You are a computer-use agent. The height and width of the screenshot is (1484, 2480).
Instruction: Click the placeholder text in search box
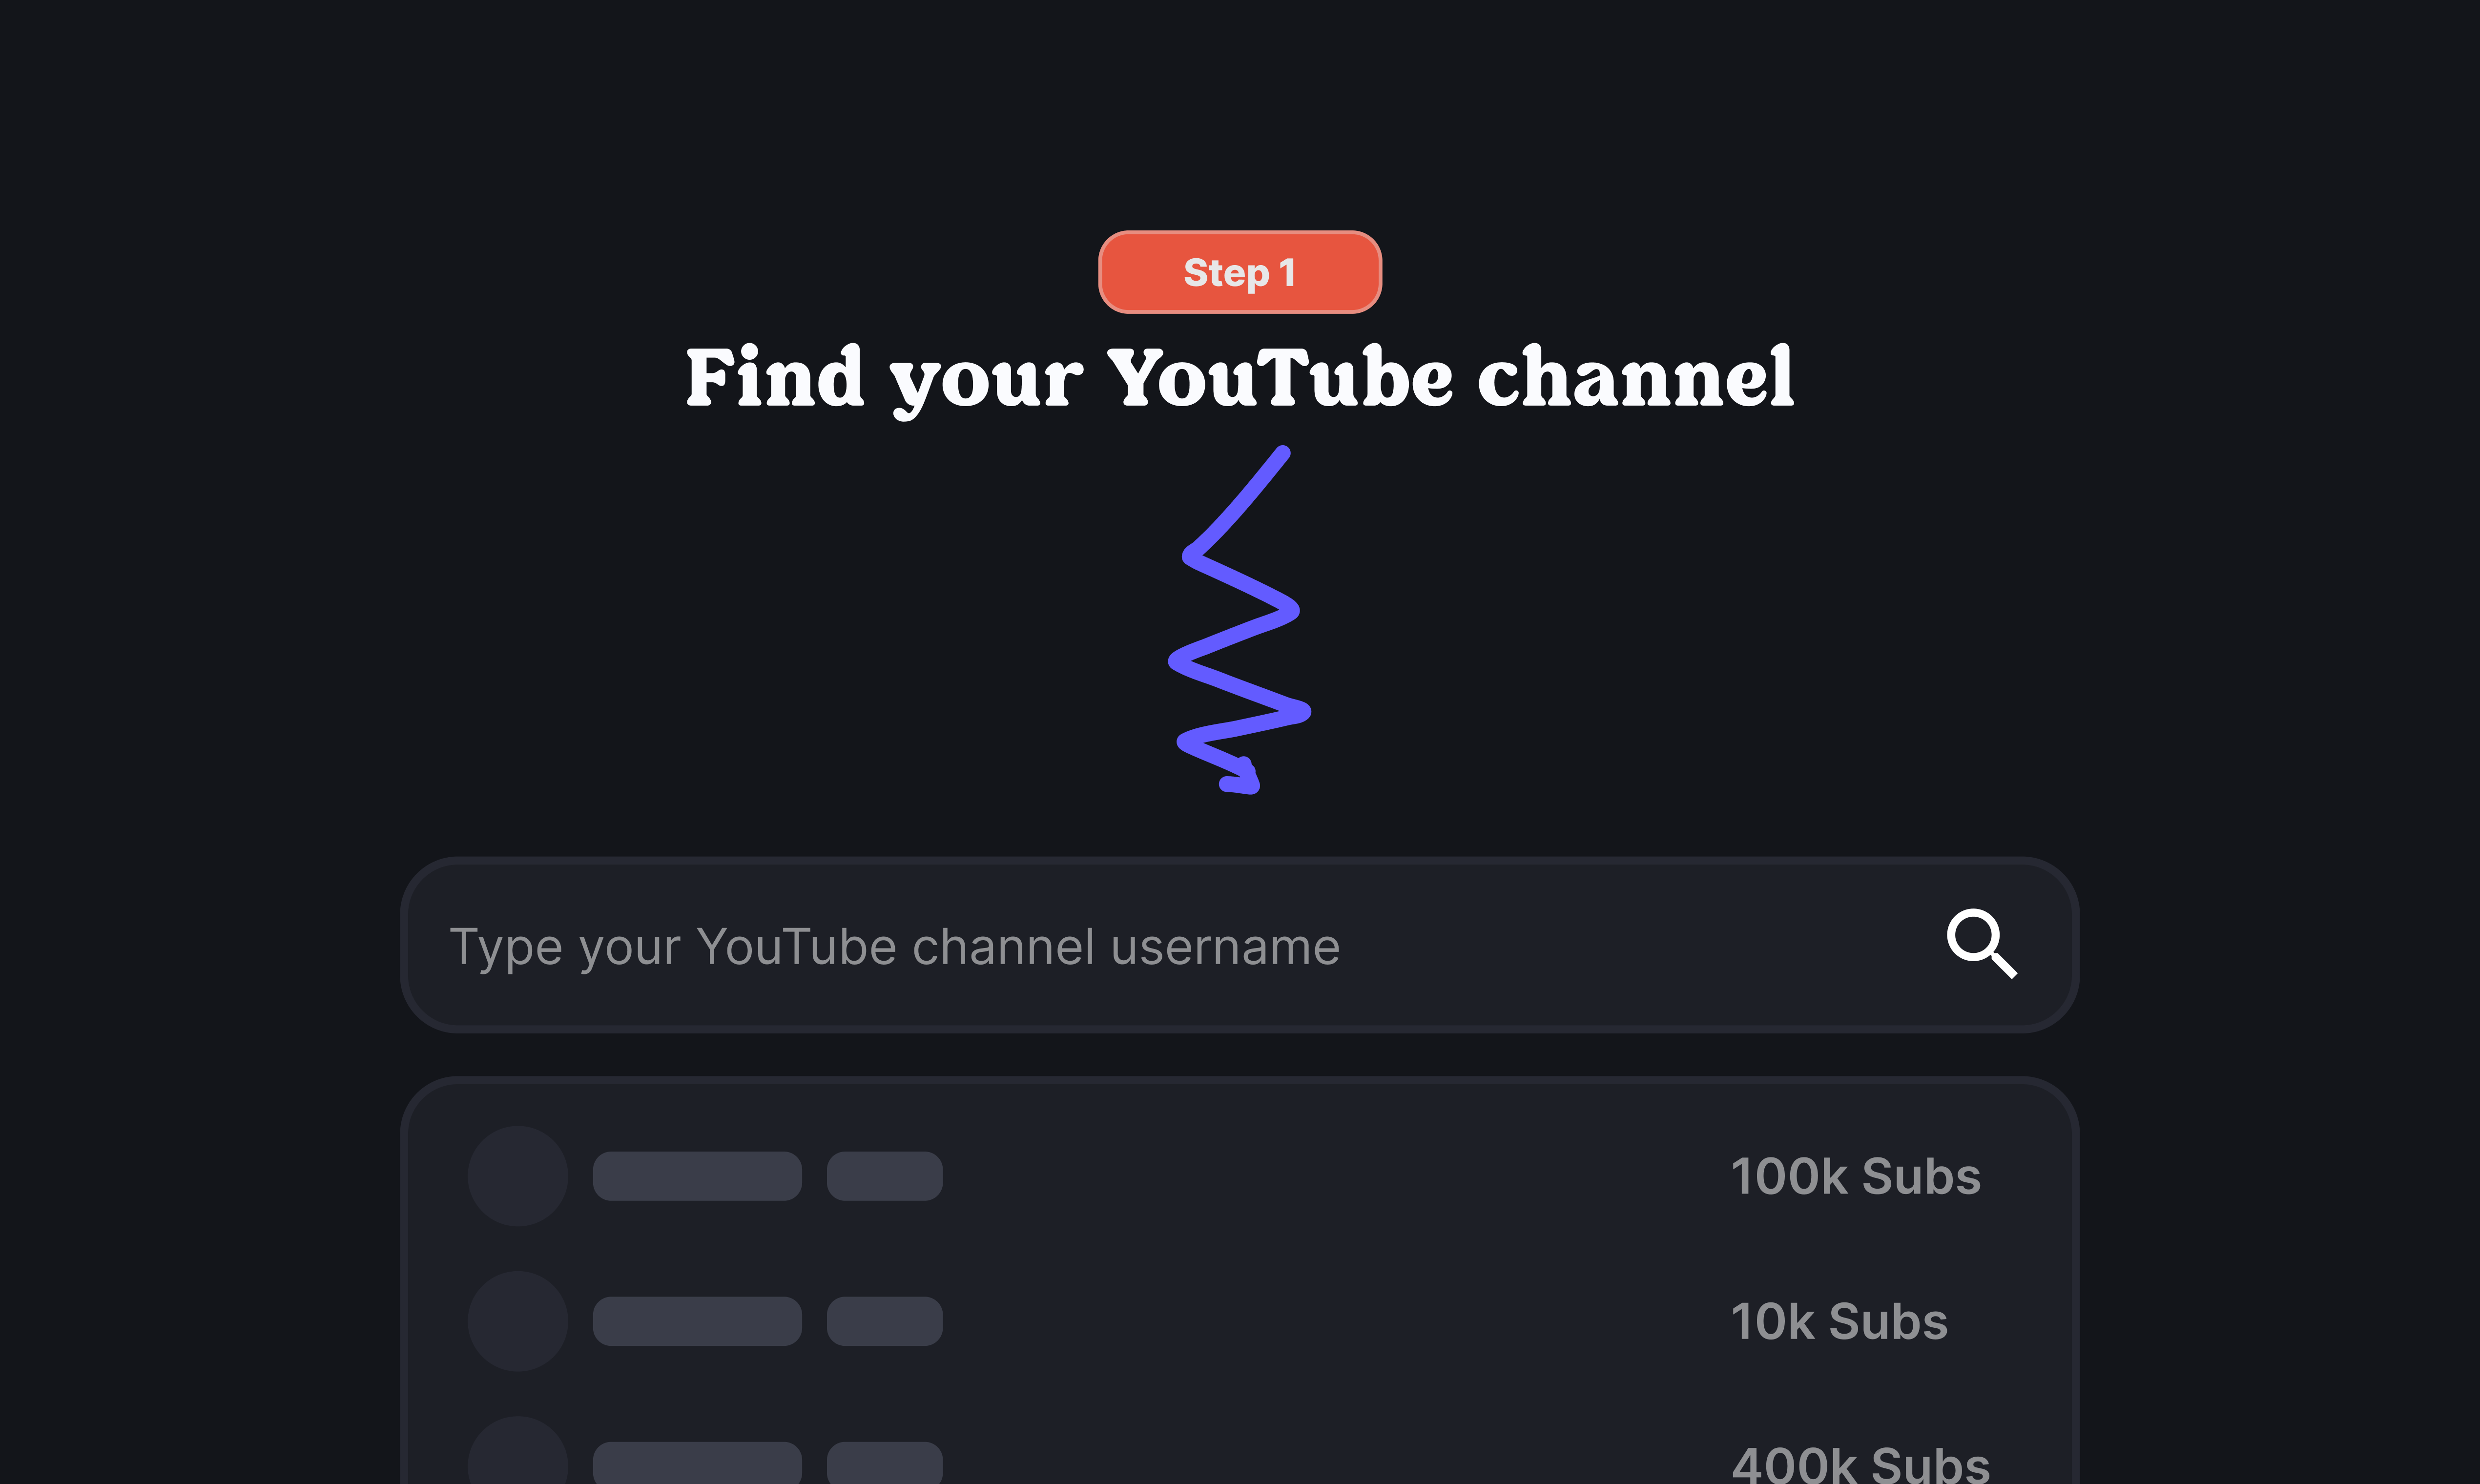[895, 947]
